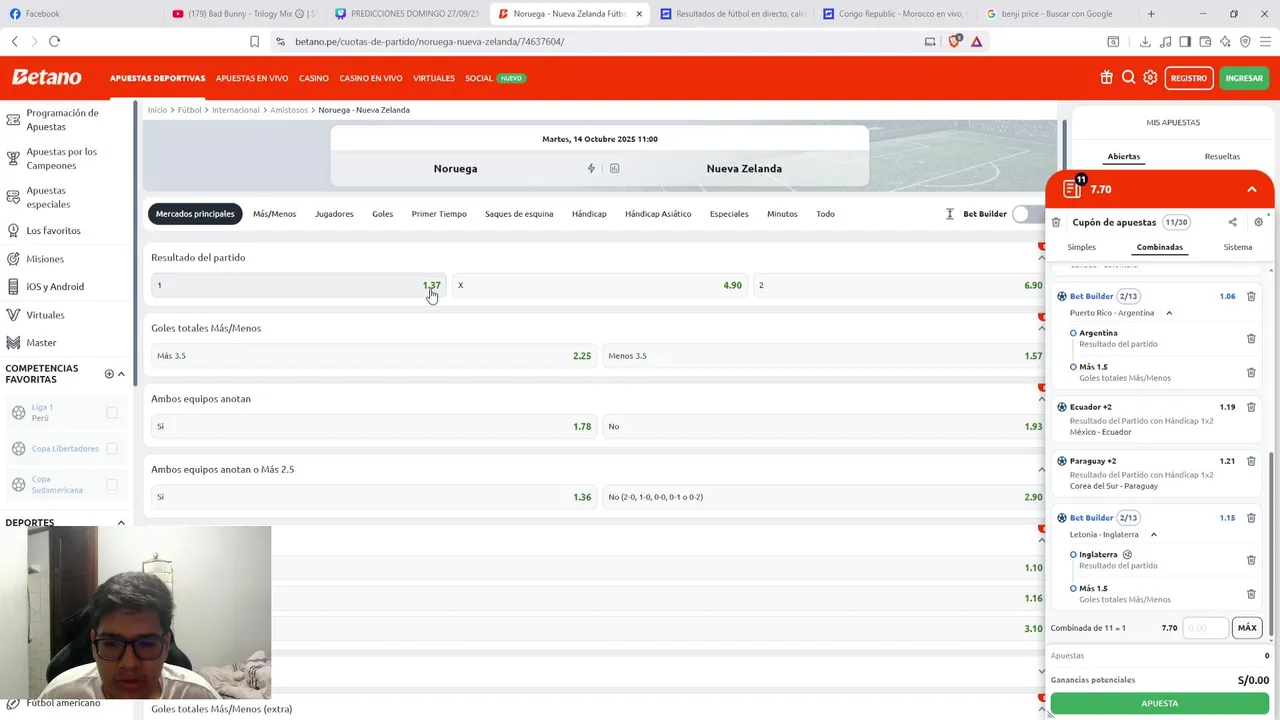This screenshot has height=720, width=1280.
Task: Click stake amount input field
Action: point(1205,628)
